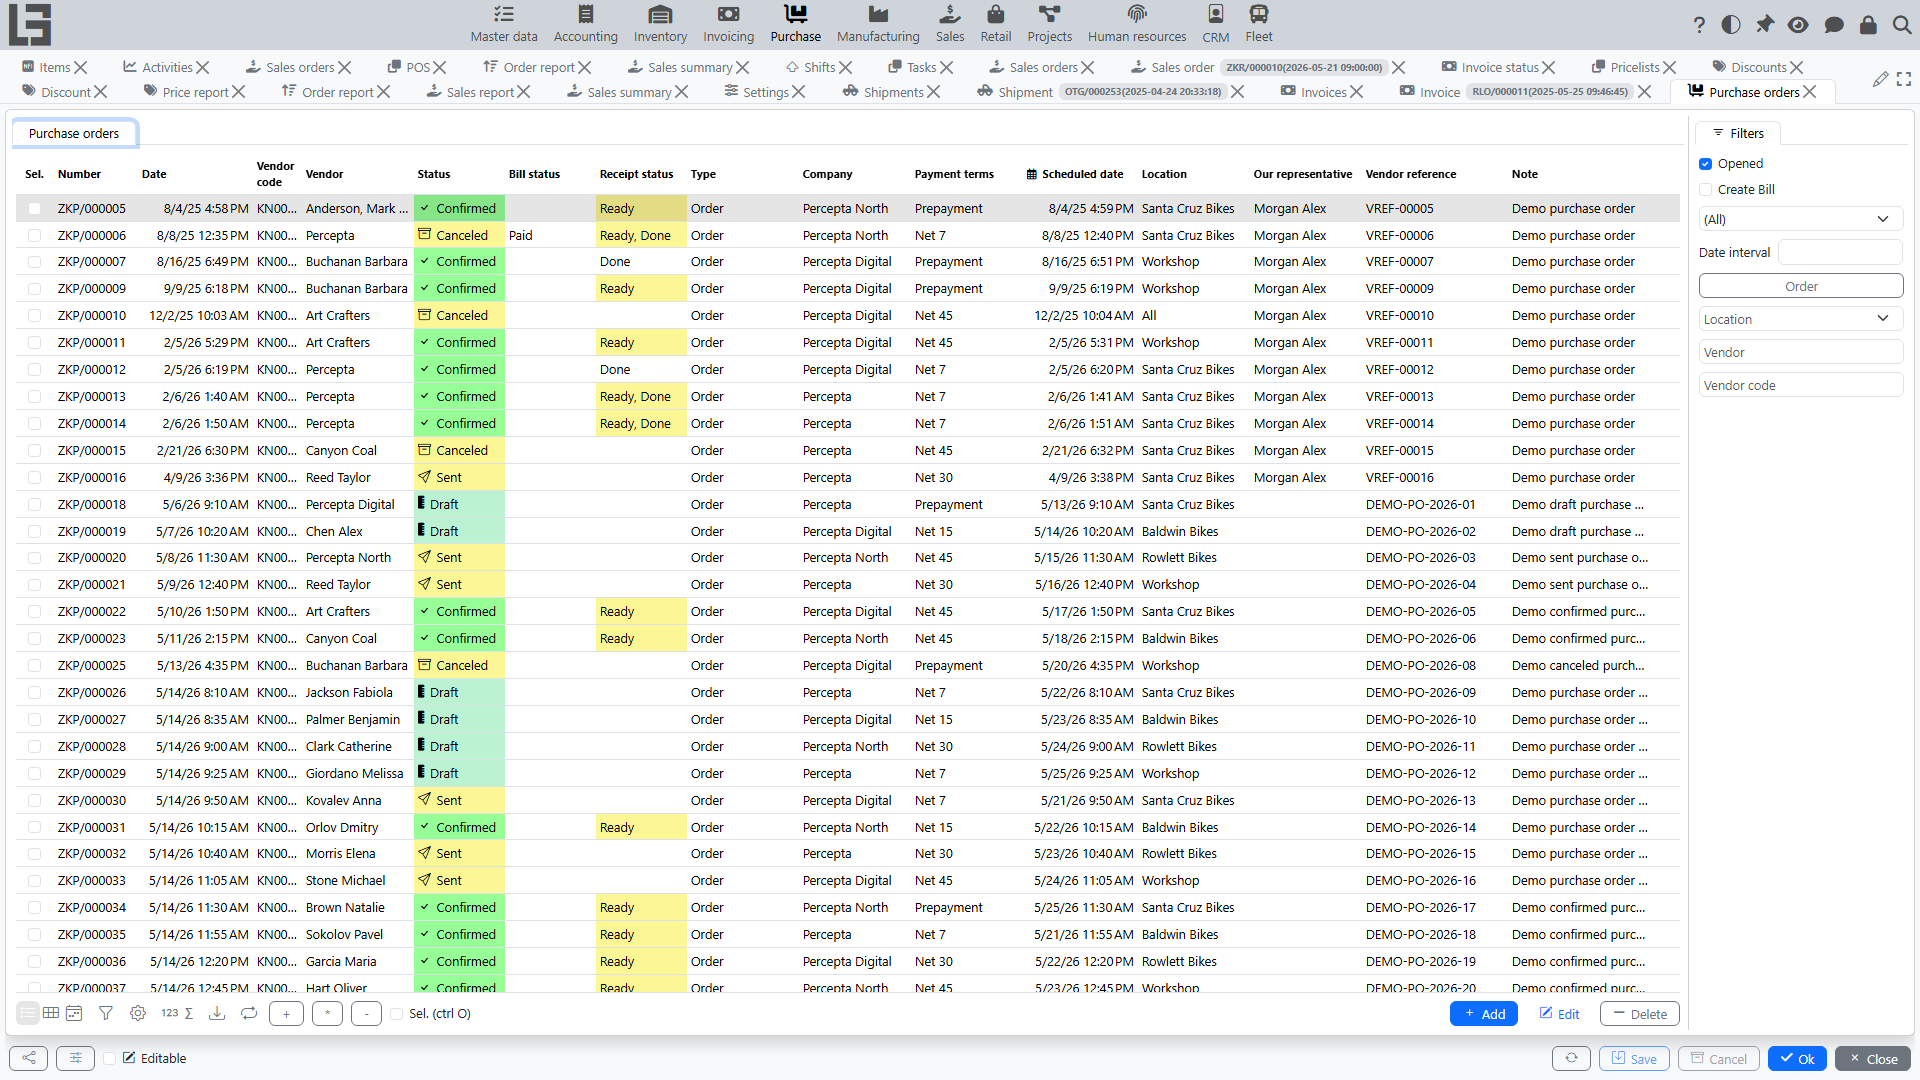Viewport: 1920px width, 1080px height.
Task: Click the refresh button near Save
Action: coord(1571,1058)
